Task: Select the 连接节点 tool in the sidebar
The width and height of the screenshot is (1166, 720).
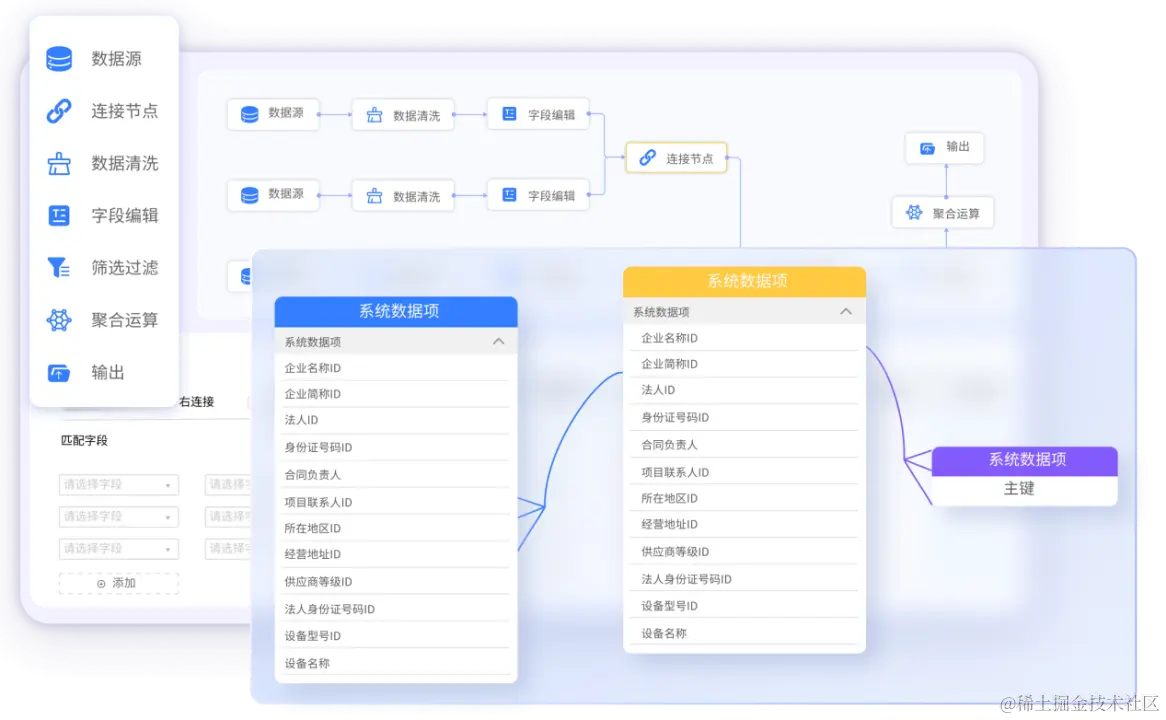Action: pyautogui.click(x=103, y=110)
